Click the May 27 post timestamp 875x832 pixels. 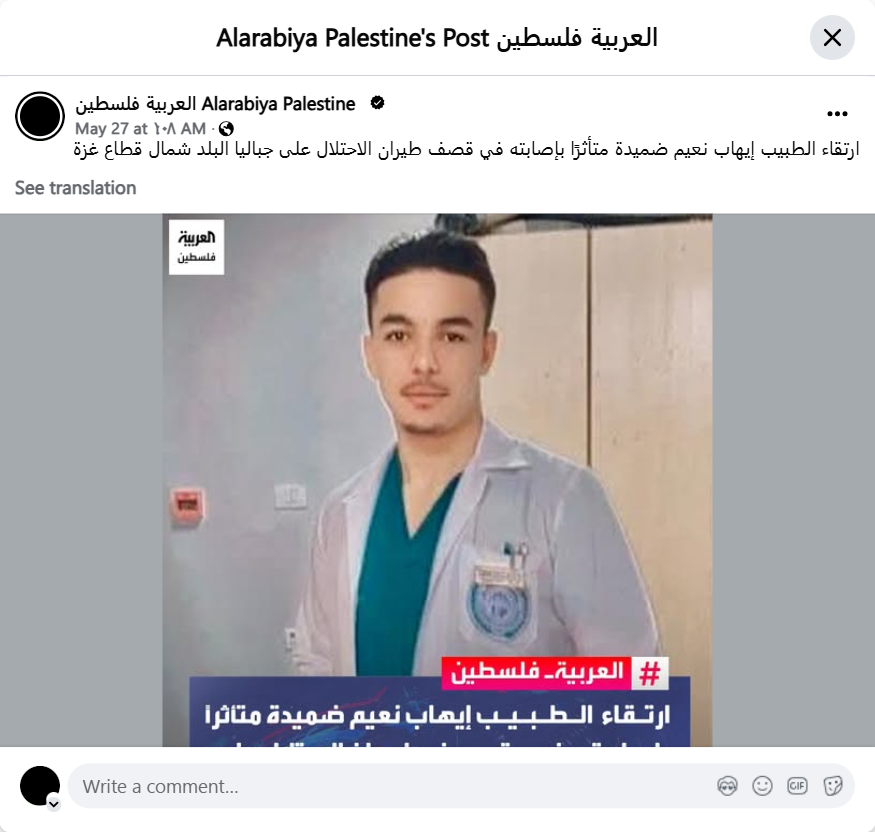coord(141,129)
